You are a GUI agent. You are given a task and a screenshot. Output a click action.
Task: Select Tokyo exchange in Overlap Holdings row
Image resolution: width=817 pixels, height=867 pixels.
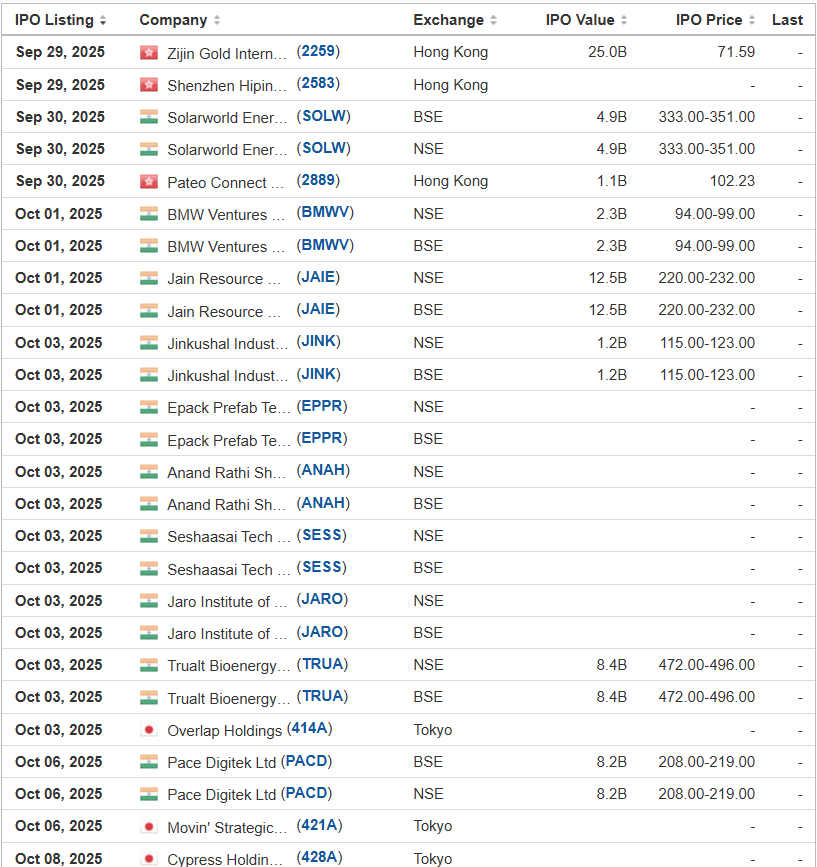(433, 730)
